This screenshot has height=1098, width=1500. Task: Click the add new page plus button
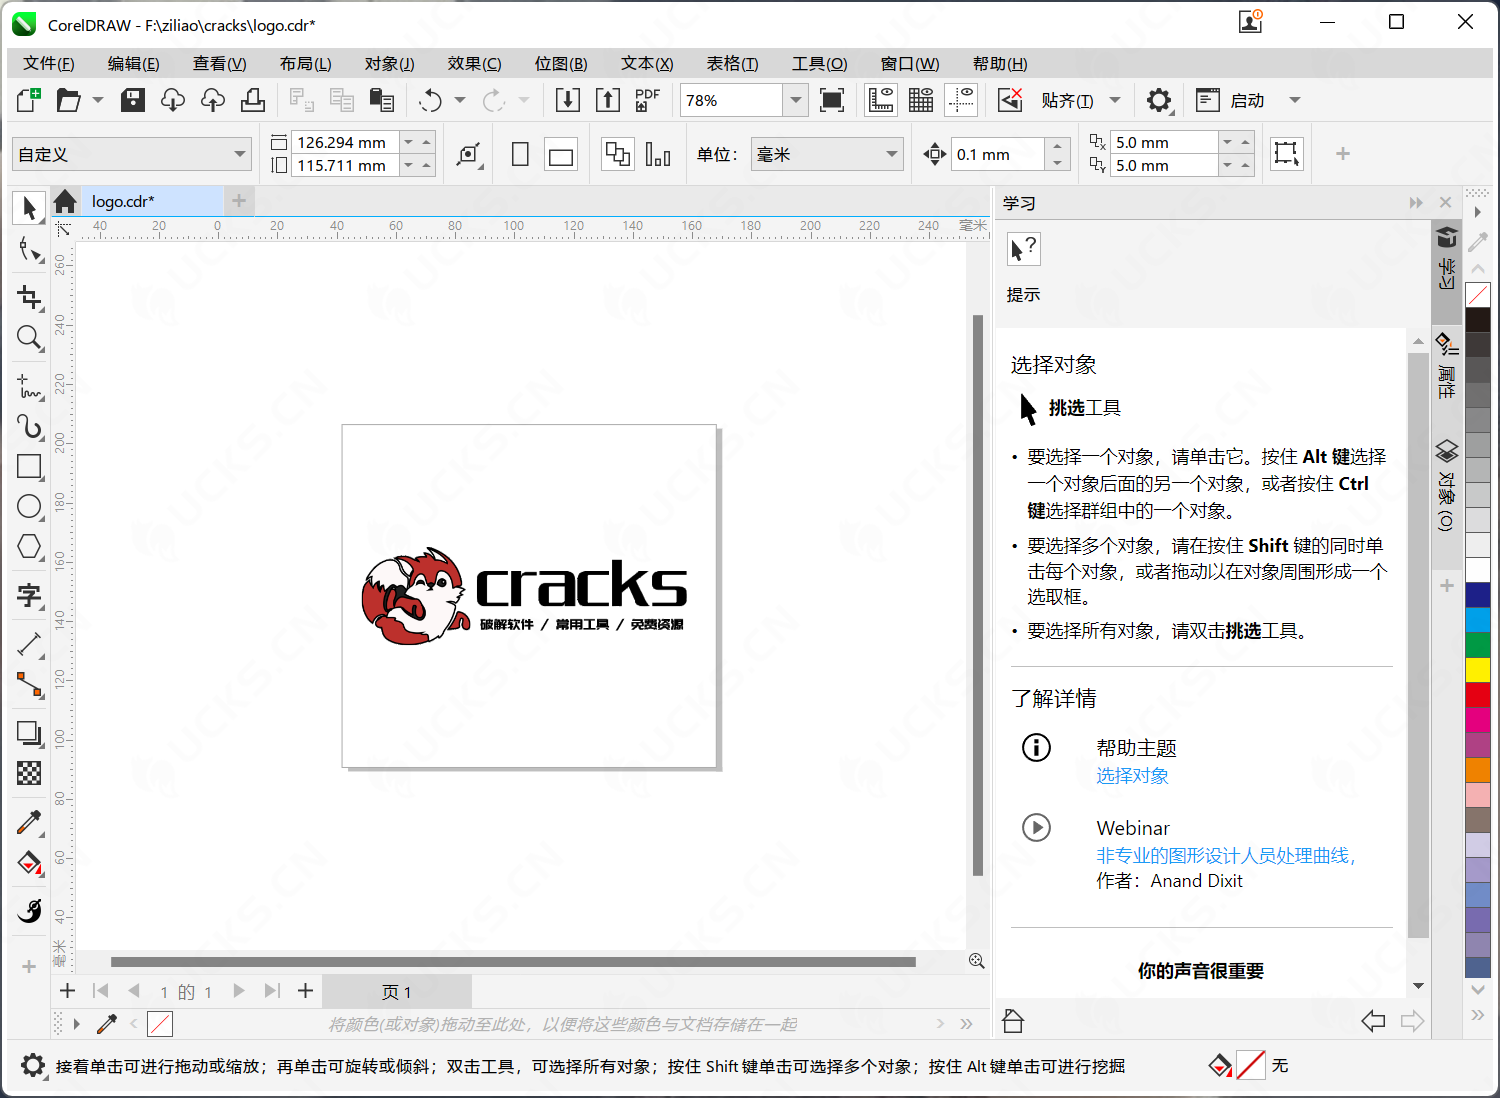click(305, 991)
